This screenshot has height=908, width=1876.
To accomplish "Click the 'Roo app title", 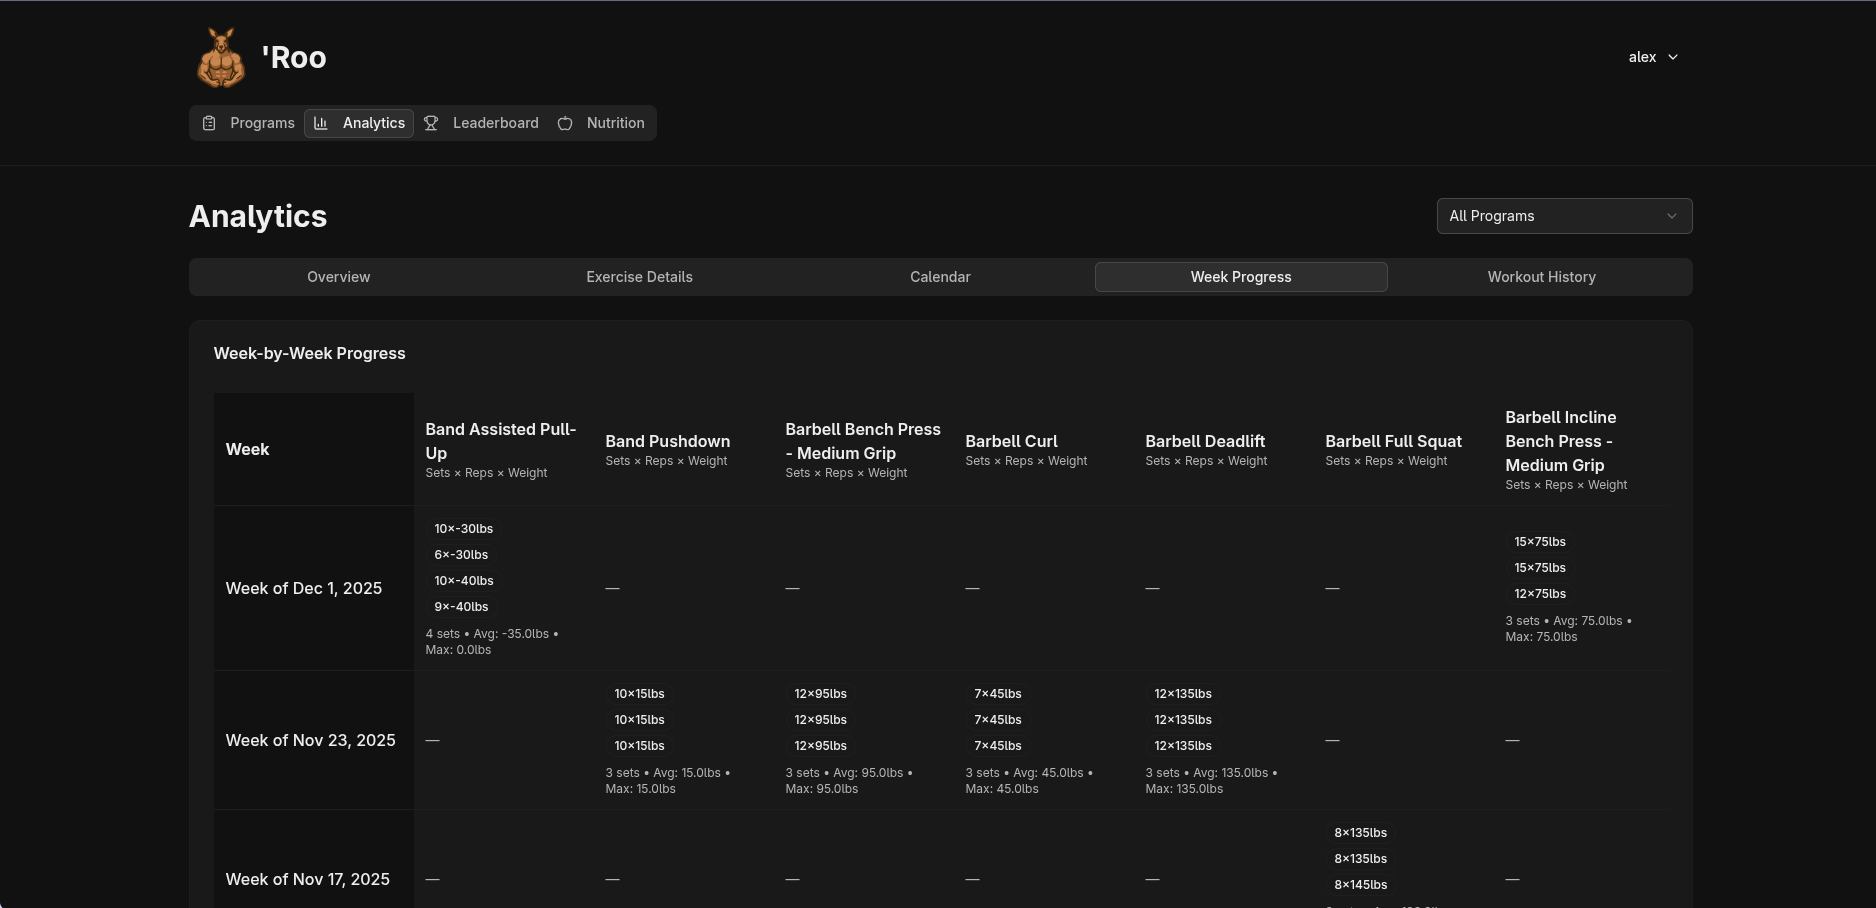I will pyautogui.click(x=294, y=58).
